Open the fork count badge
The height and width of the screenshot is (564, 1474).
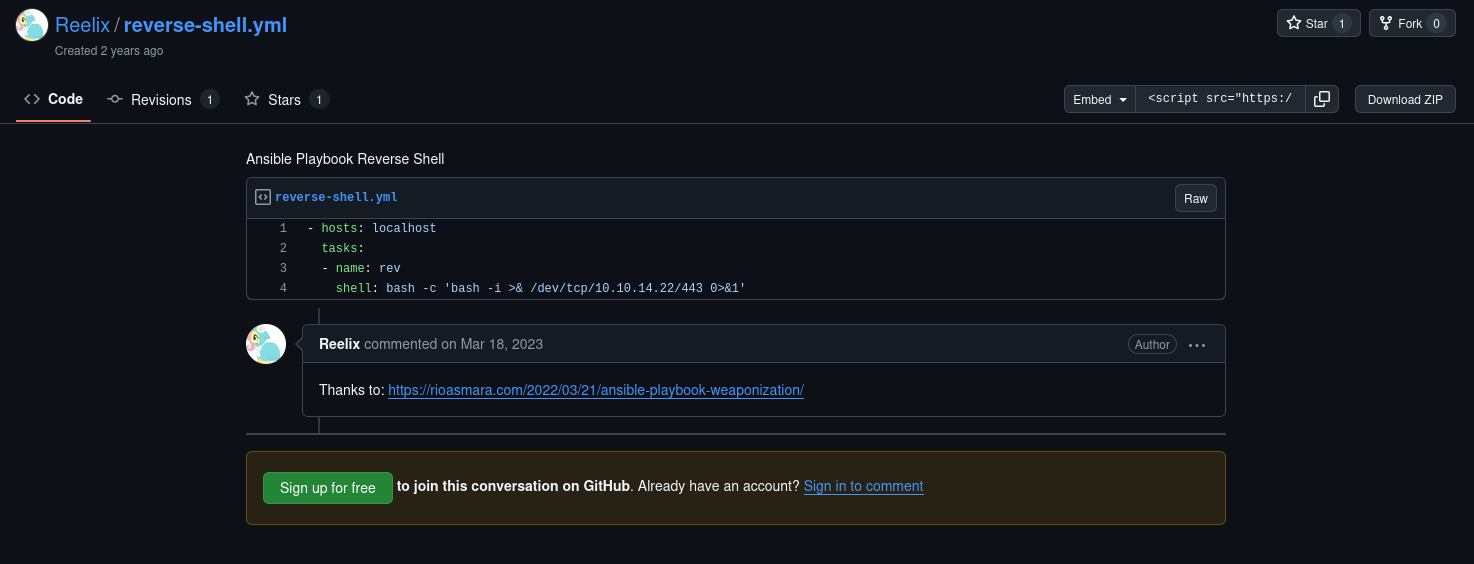tap(1437, 23)
